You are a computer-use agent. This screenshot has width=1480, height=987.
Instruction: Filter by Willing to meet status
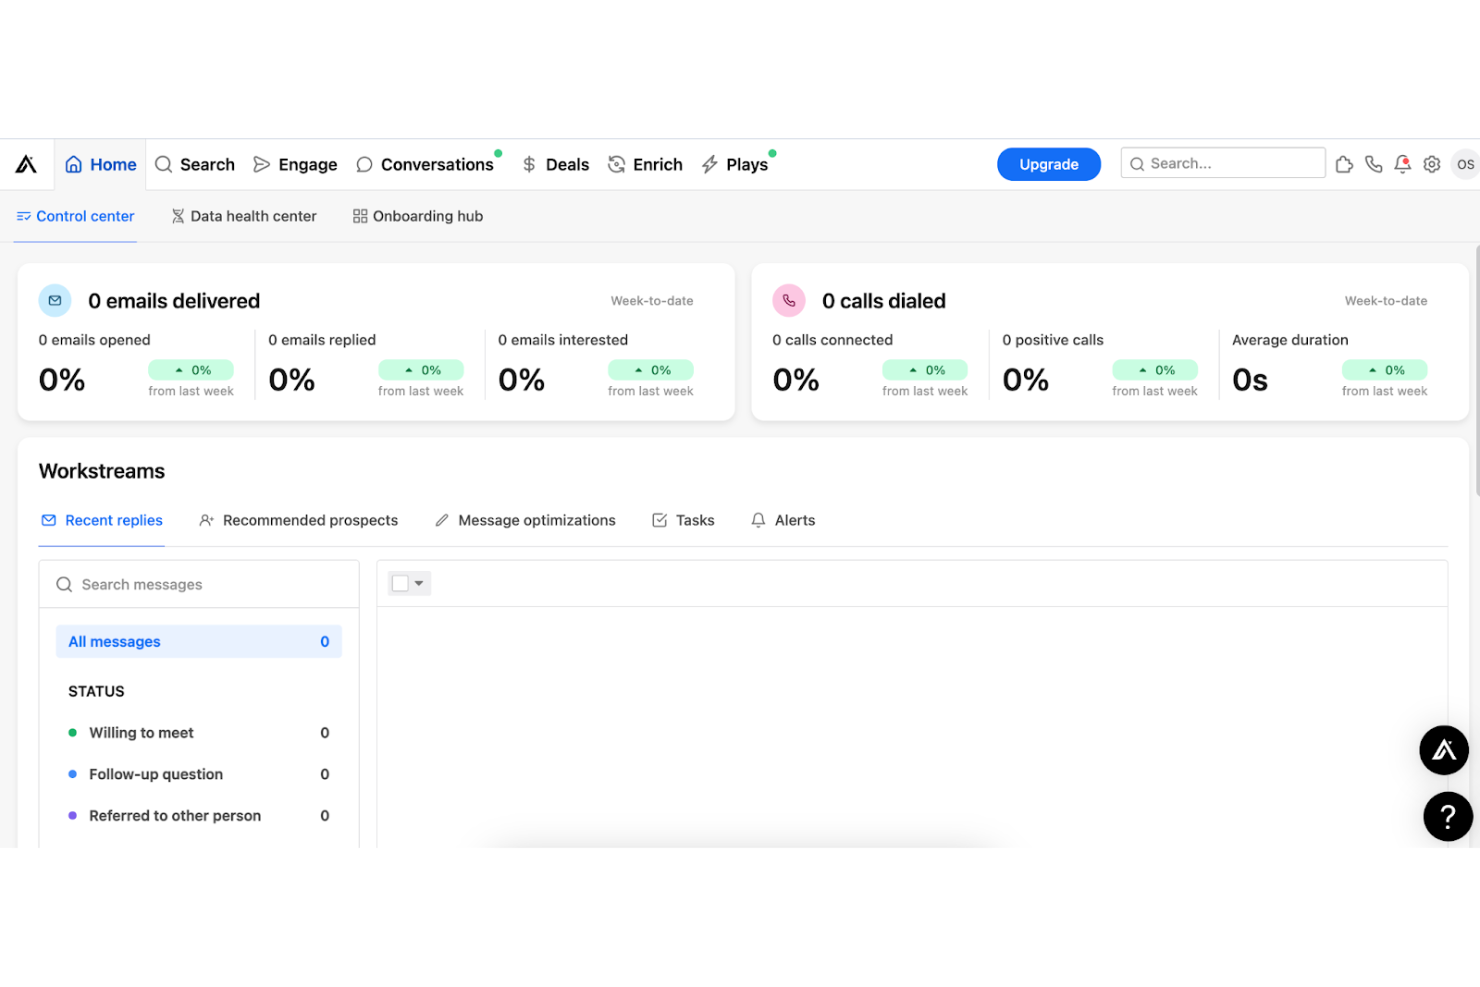tap(199, 733)
